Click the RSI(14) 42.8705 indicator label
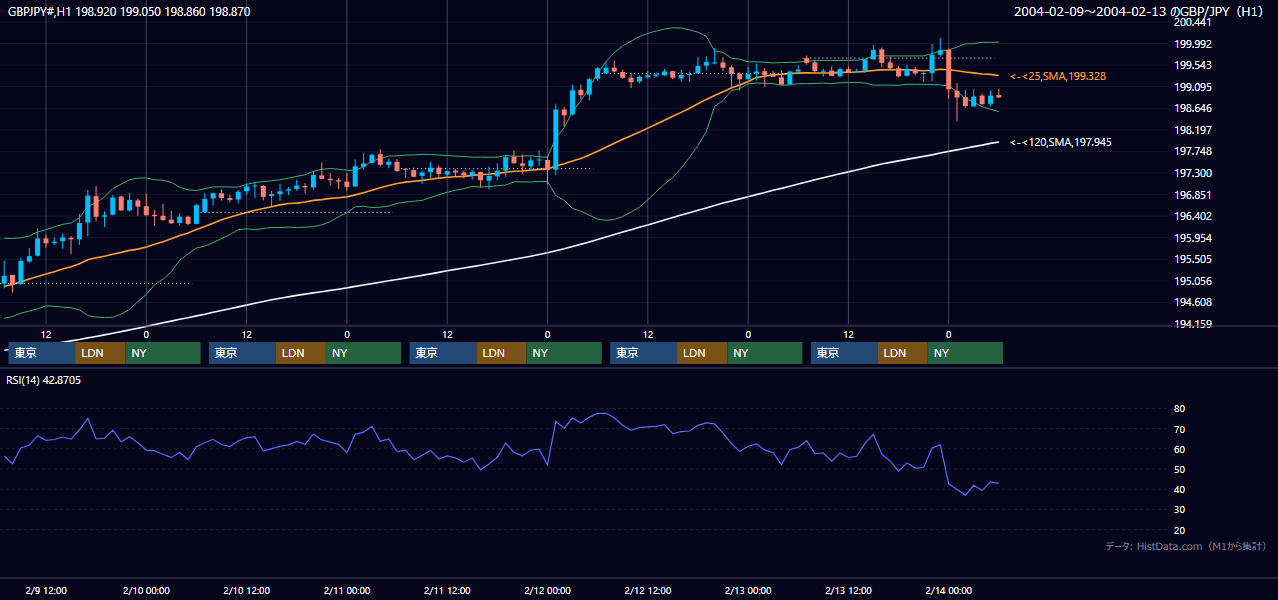Screen dimensions: 1278x600 44,380
